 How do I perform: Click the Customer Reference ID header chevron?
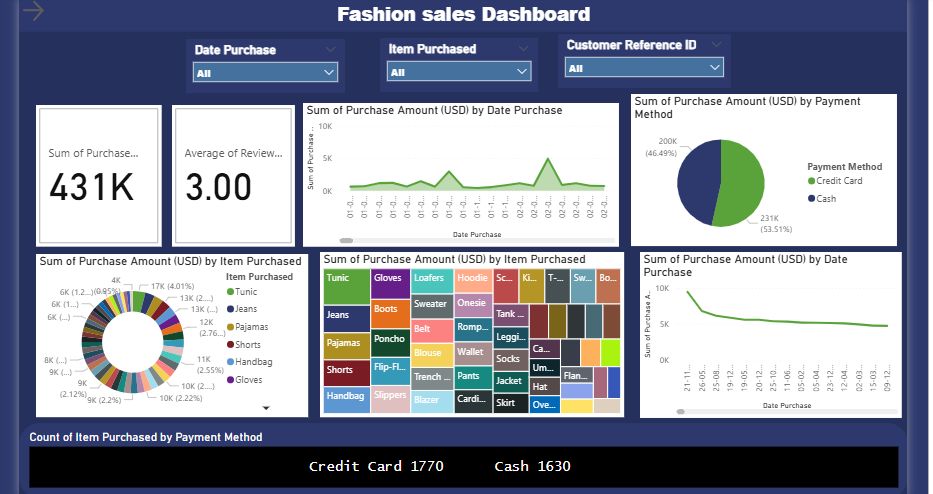(x=717, y=45)
